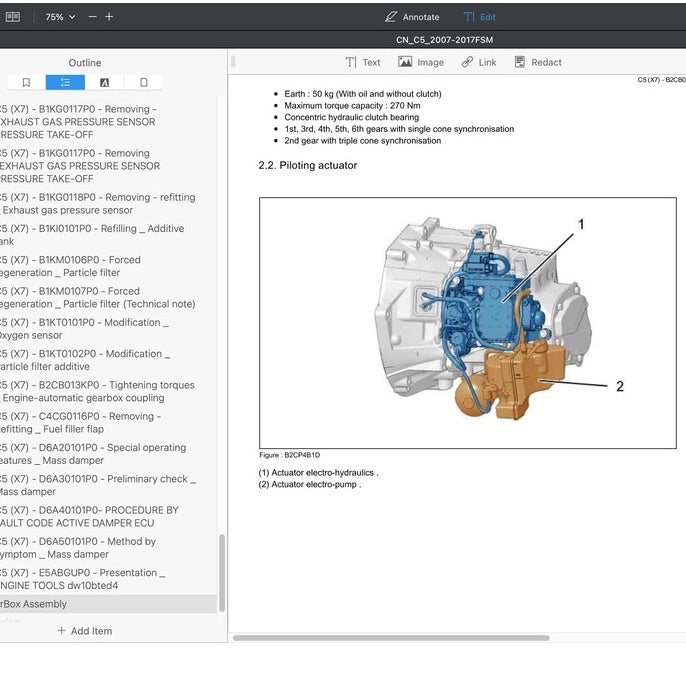Open D6A20101P0 Mass damper outline entry
686x686 pixels.
click(x=93, y=454)
